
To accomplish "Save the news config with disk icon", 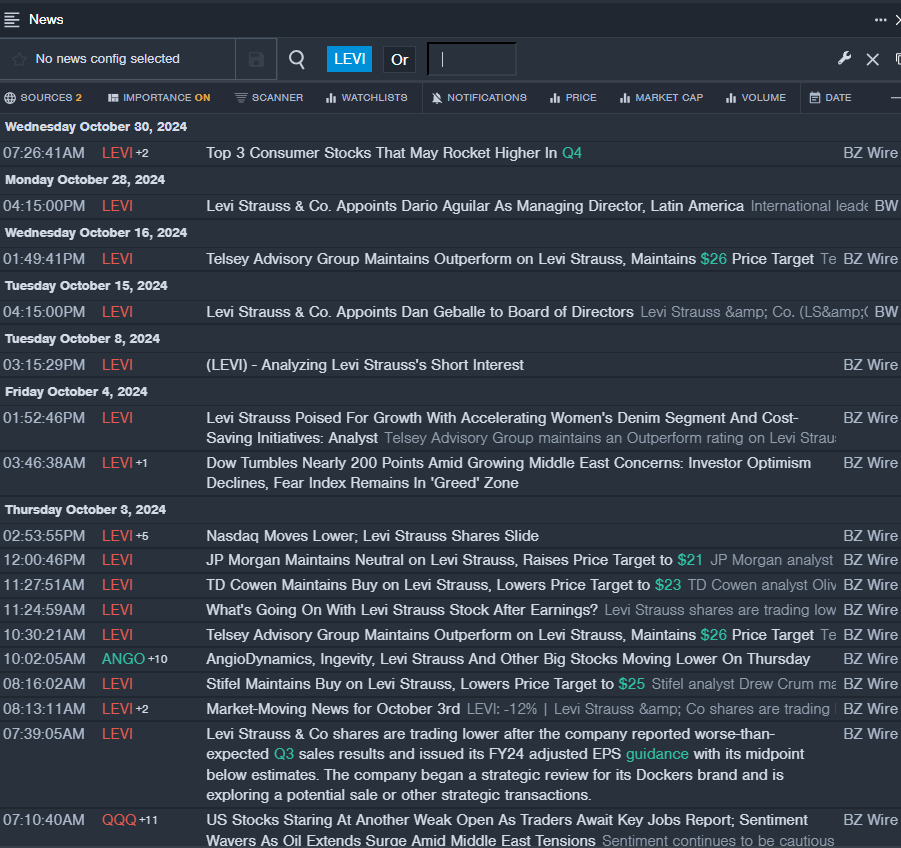I will tap(256, 60).
